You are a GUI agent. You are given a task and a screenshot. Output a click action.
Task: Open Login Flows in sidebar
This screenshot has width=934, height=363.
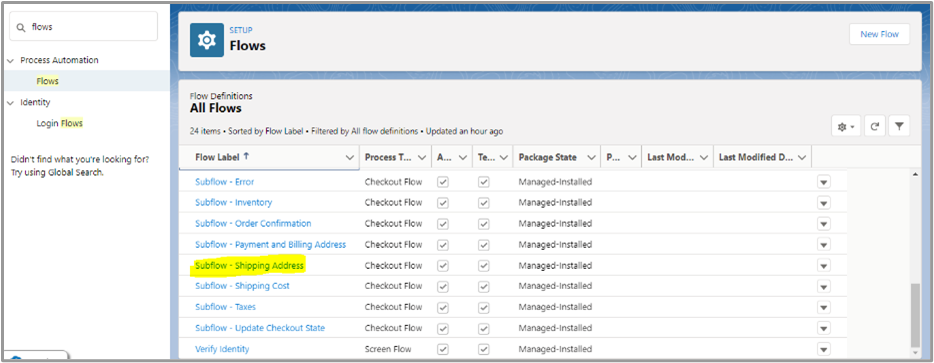(x=60, y=123)
